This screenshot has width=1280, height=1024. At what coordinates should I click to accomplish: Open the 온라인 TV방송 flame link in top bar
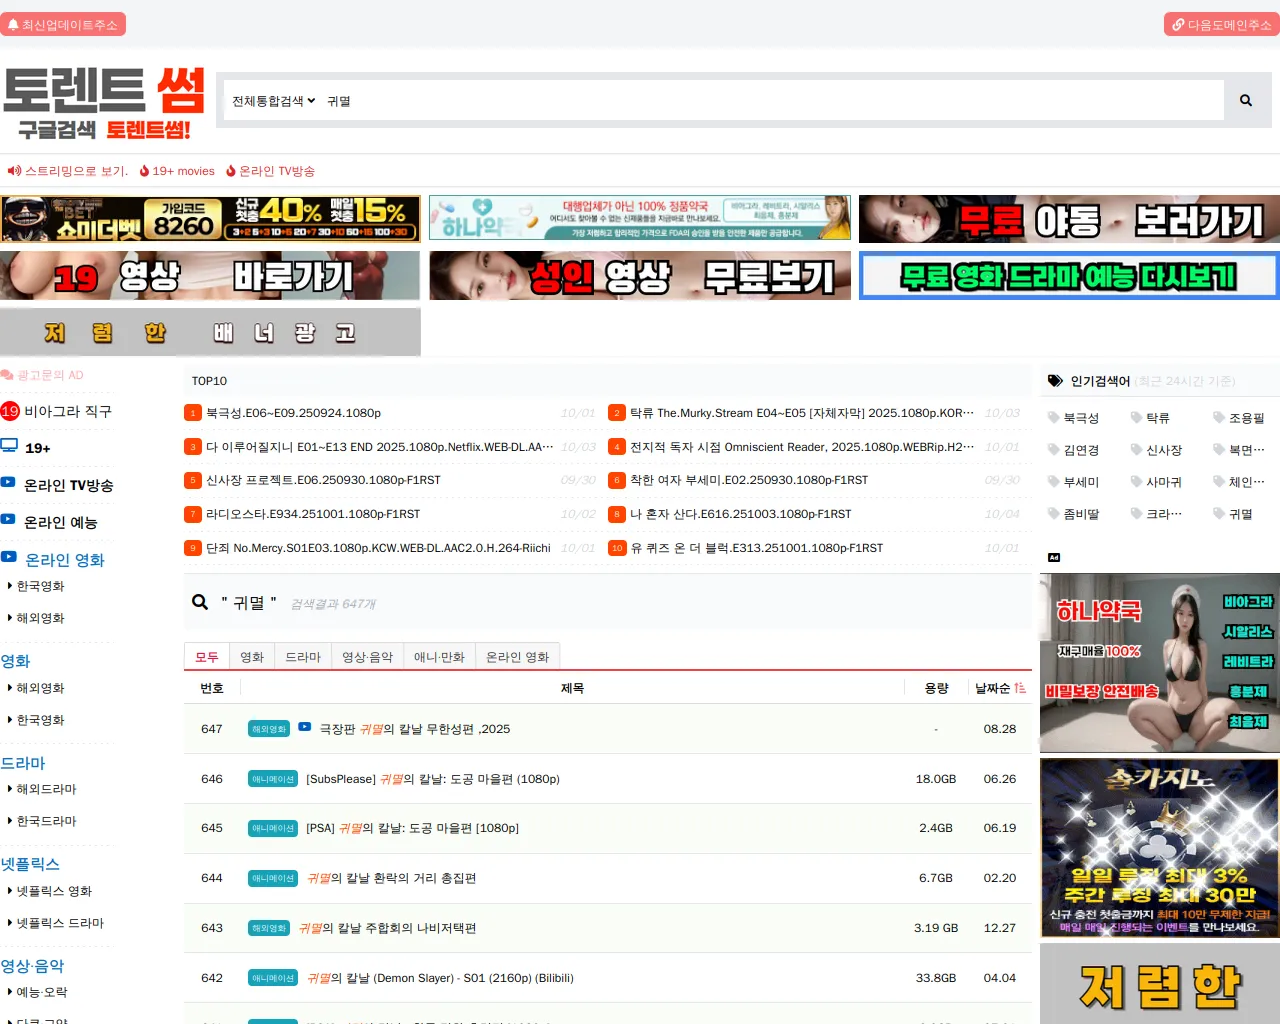(x=270, y=171)
